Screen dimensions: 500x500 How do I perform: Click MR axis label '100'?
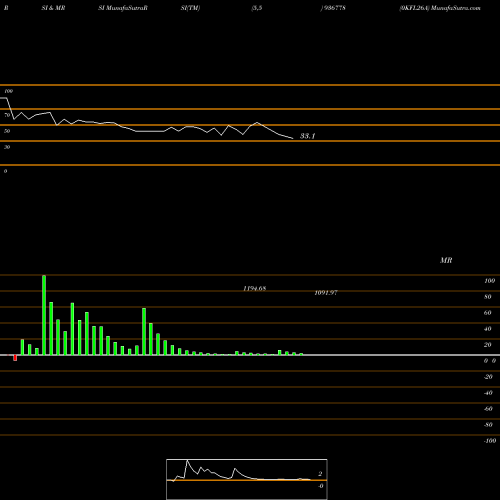click(x=489, y=281)
